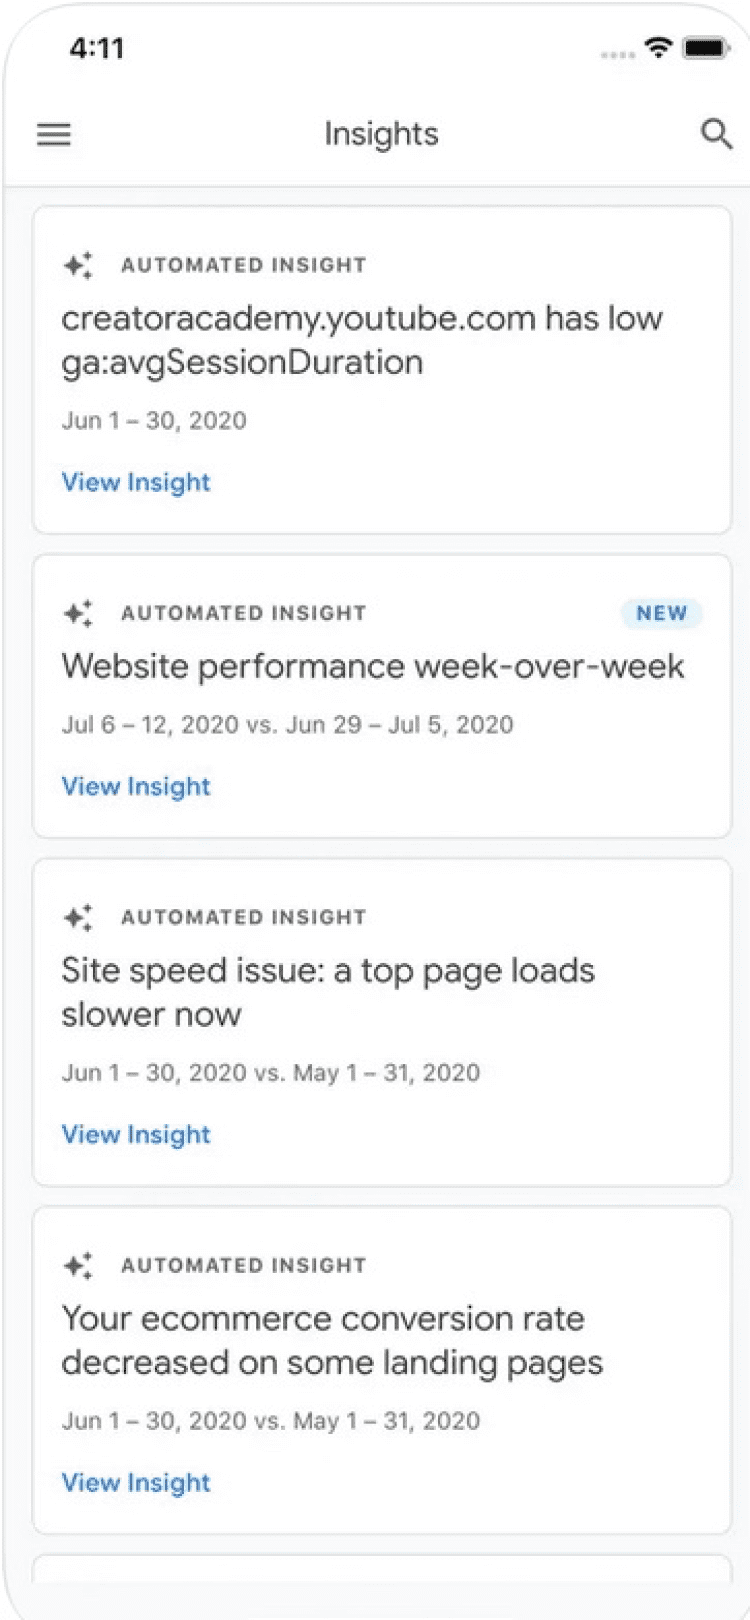
Task: Tap the partially visible card at bottom
Action: coord(382,1570)
